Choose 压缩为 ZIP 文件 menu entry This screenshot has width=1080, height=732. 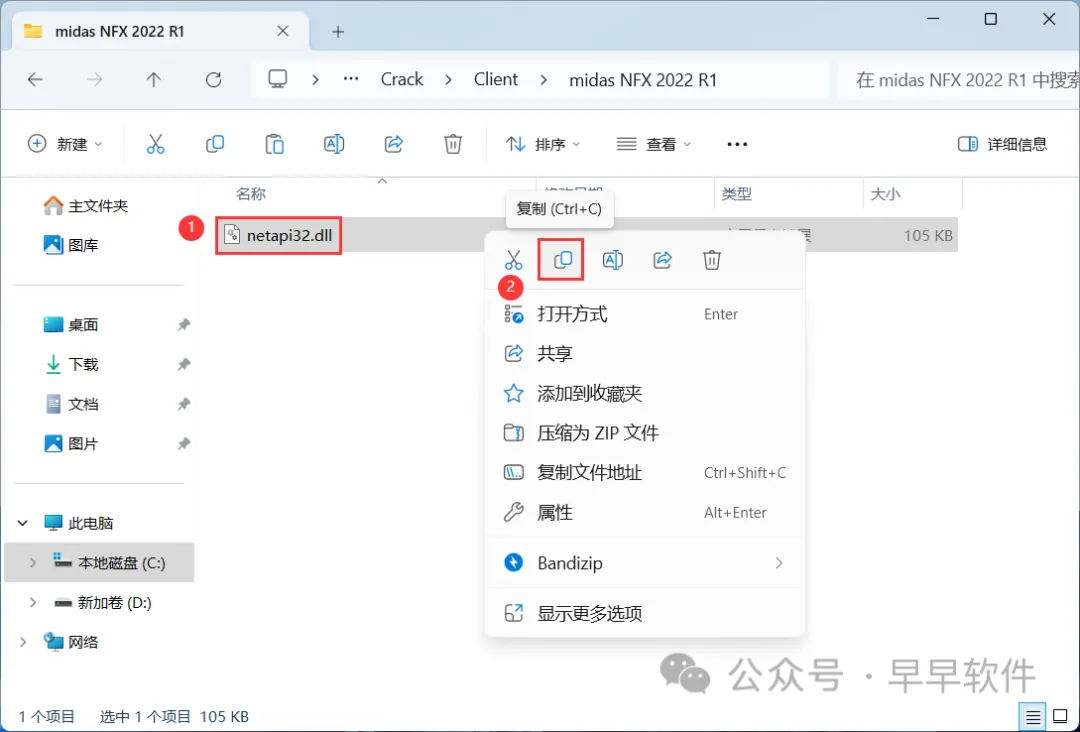coord(645,433)
